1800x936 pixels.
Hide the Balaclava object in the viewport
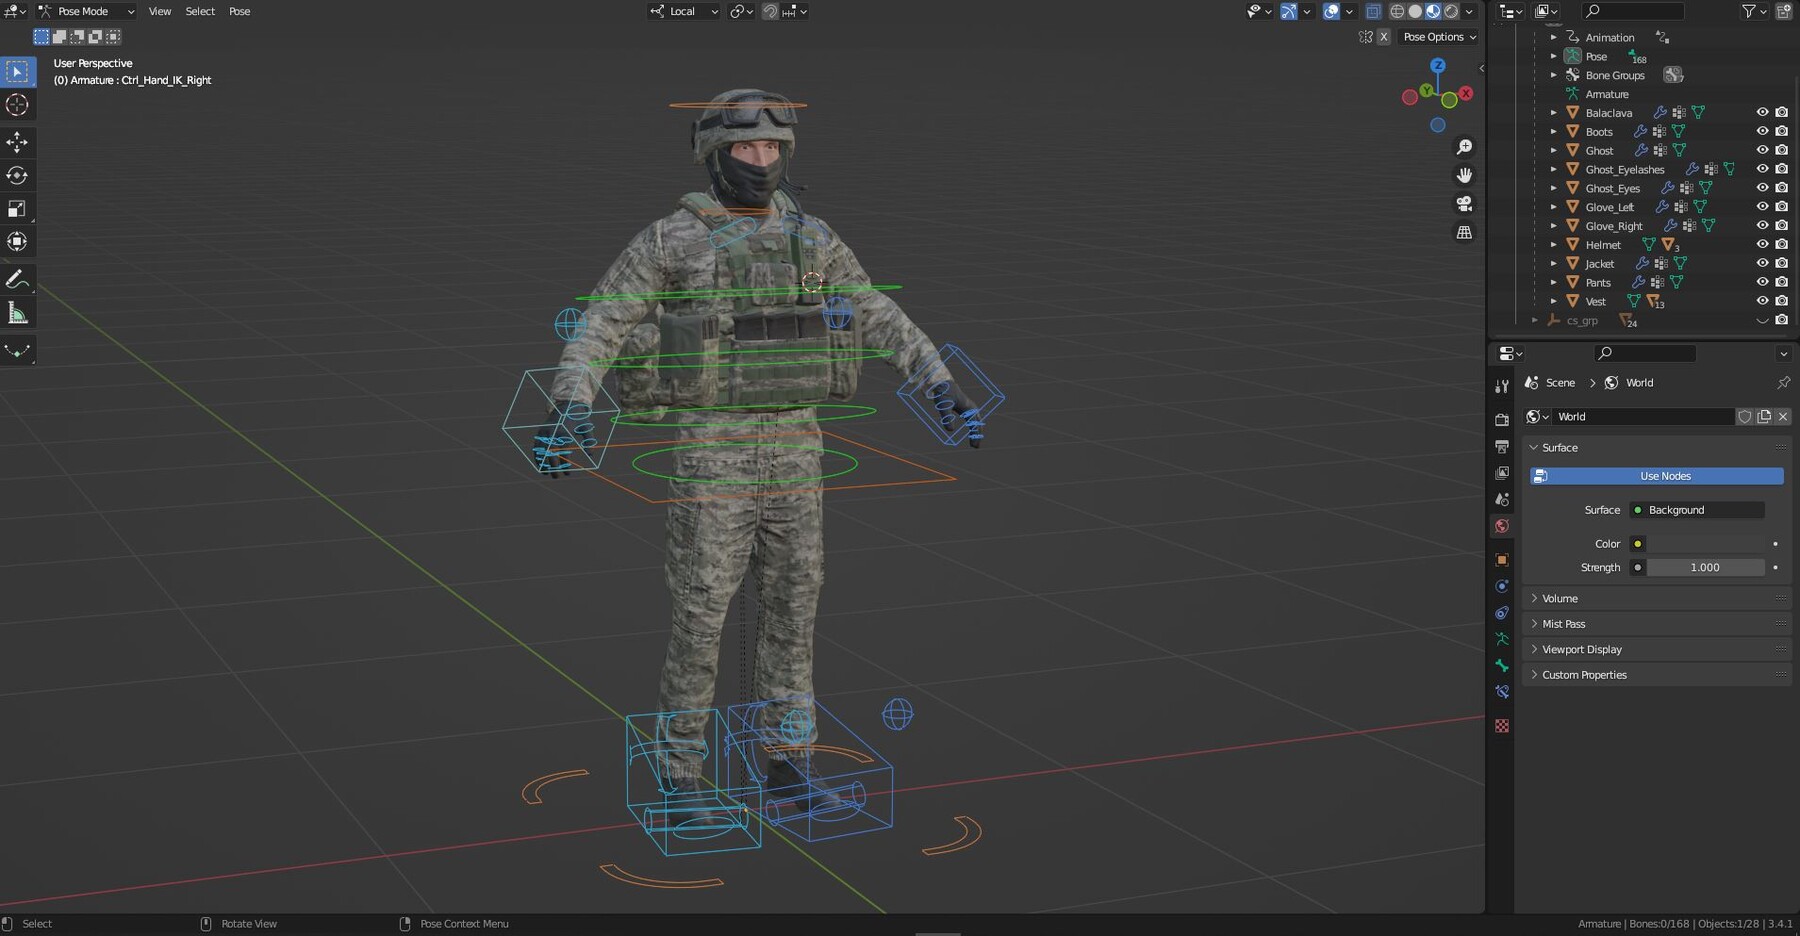(x=1762, y=112)
